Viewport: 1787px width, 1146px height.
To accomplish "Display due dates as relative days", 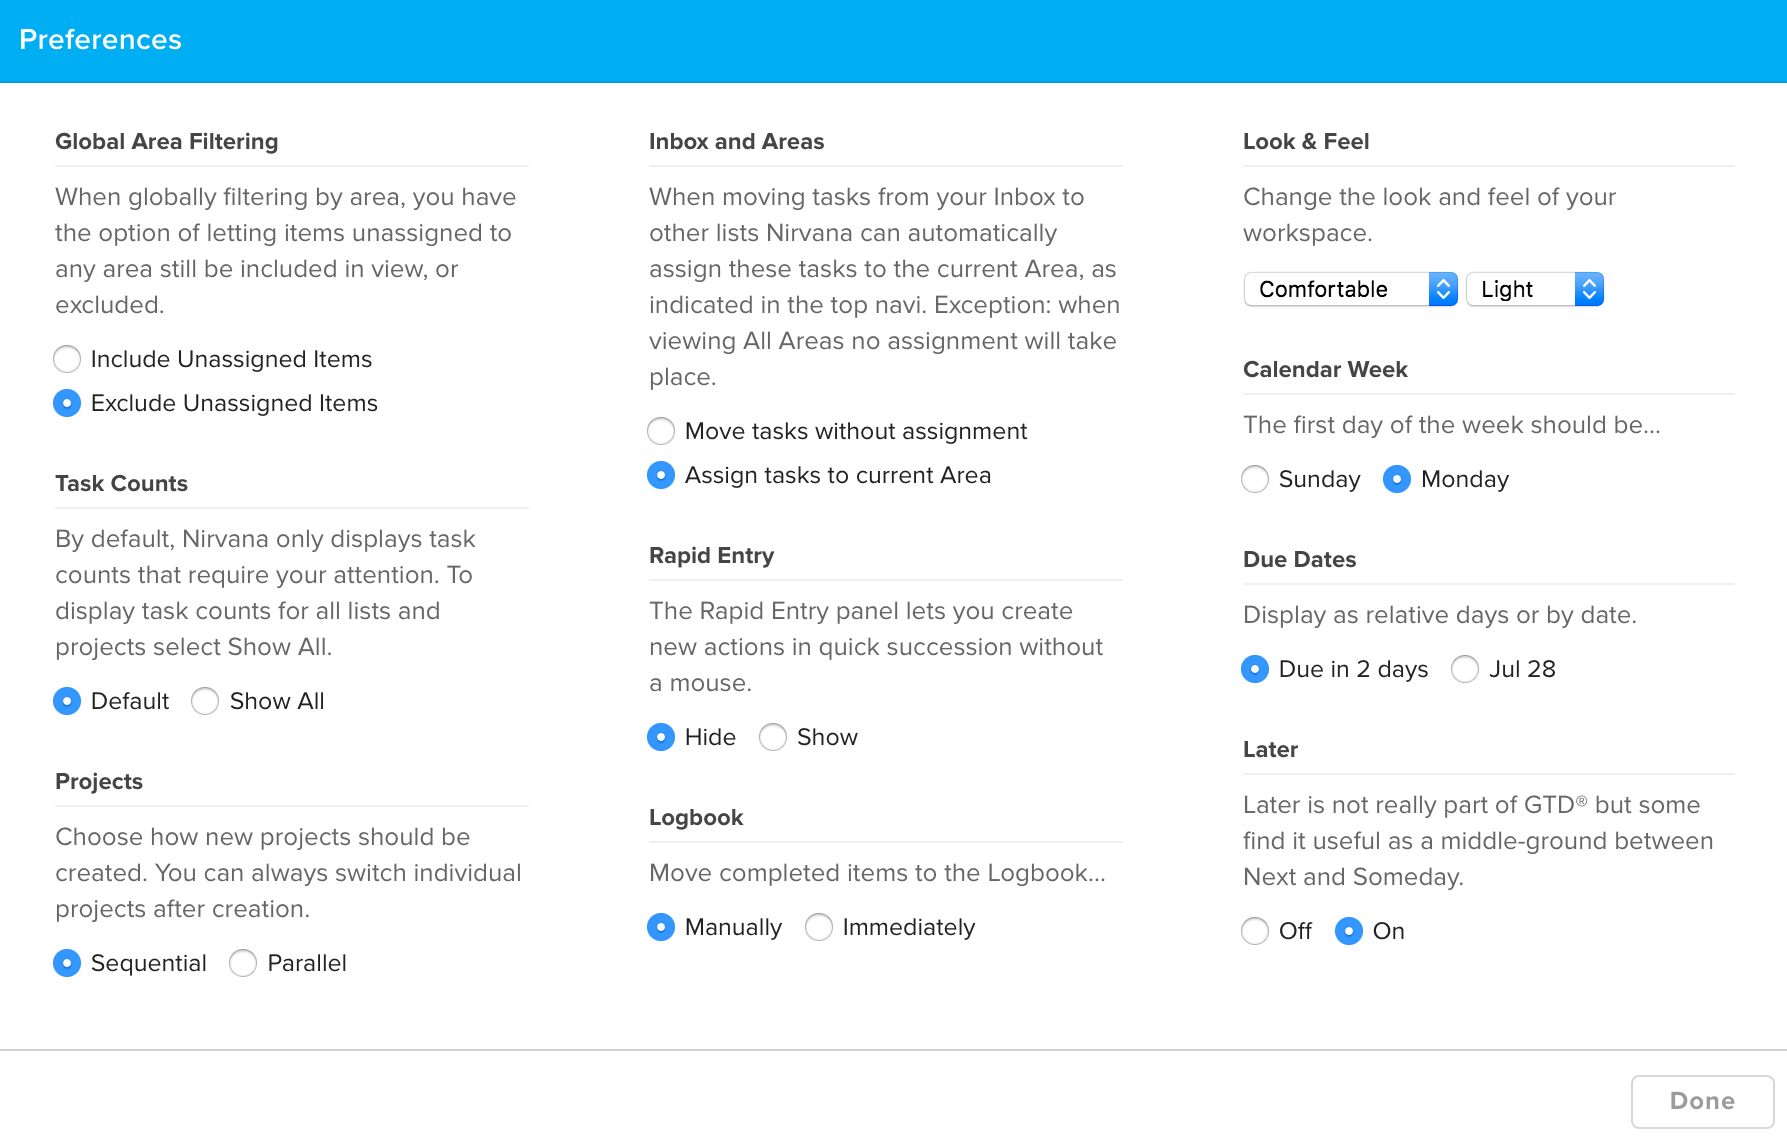I will (x=1255, y=669).
